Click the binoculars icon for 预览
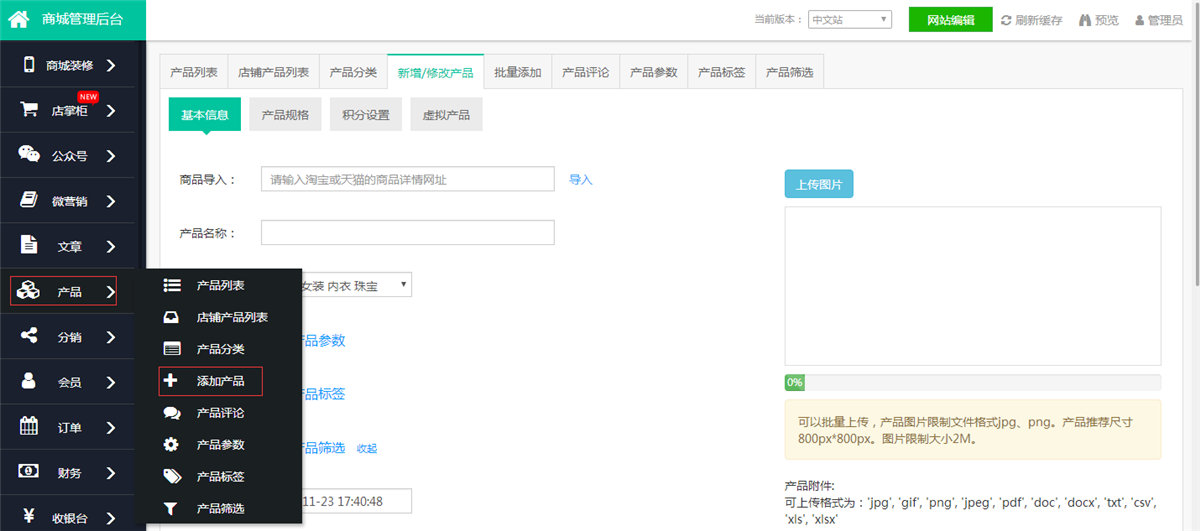Image resolution: width=1200 pixels, height=531 pixels. point(1085,20)
